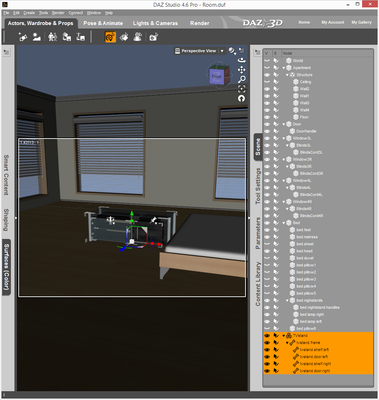Toggle visibility eye for TVstand node

tap(267, 336)
